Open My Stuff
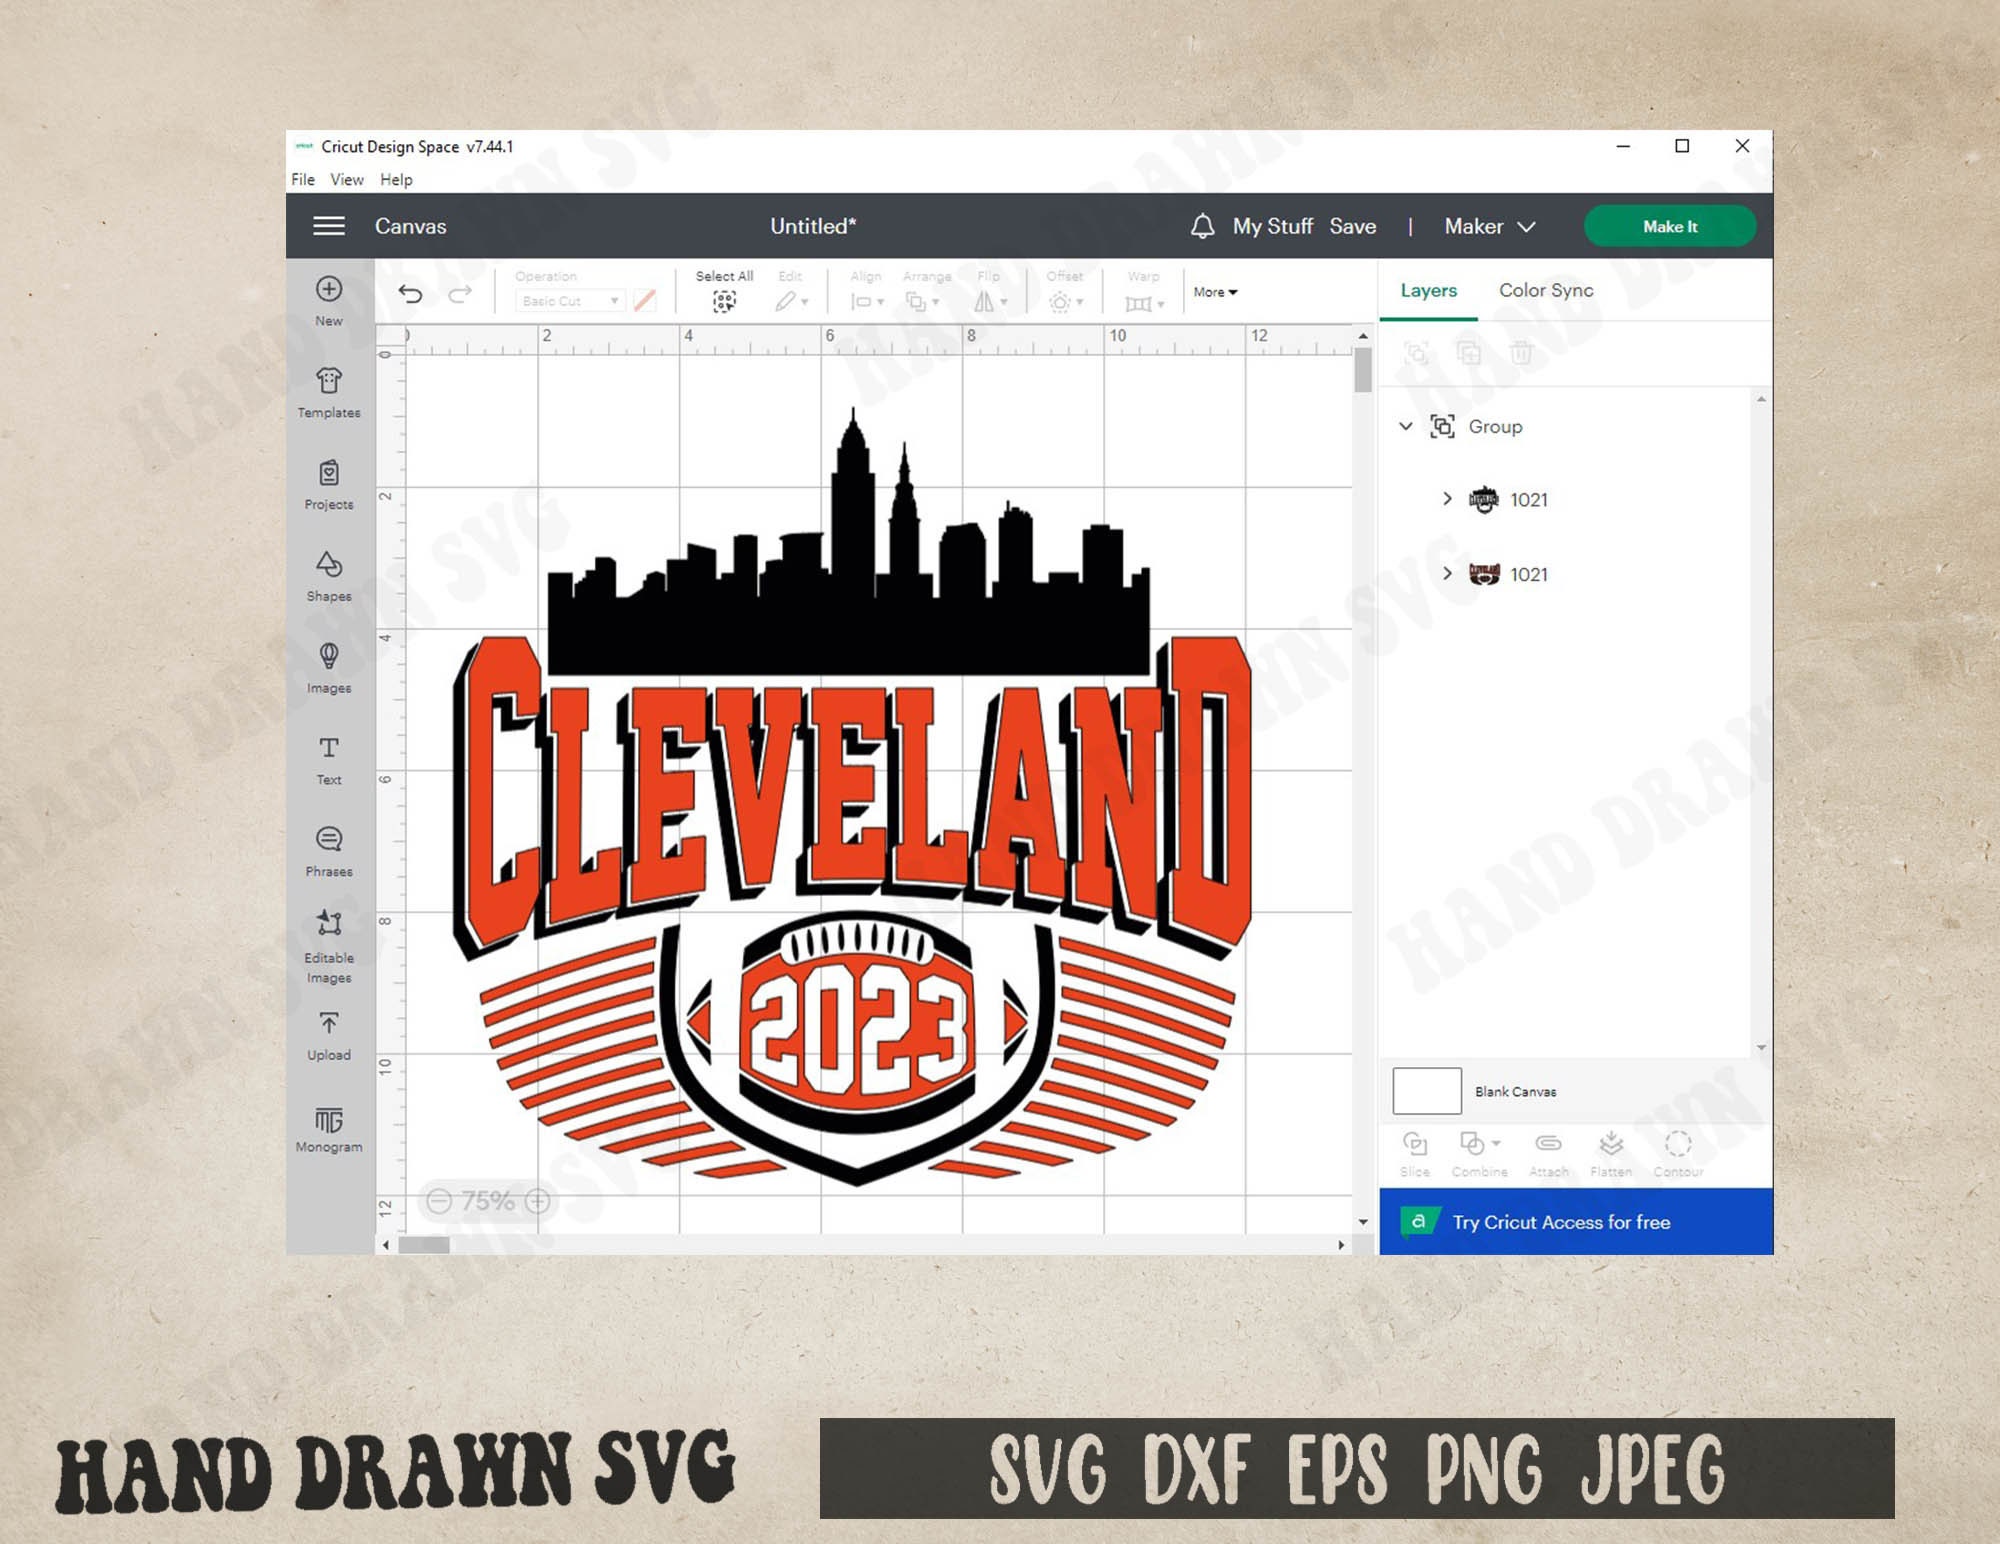 pyautogui.click(x=1272, y=226)
